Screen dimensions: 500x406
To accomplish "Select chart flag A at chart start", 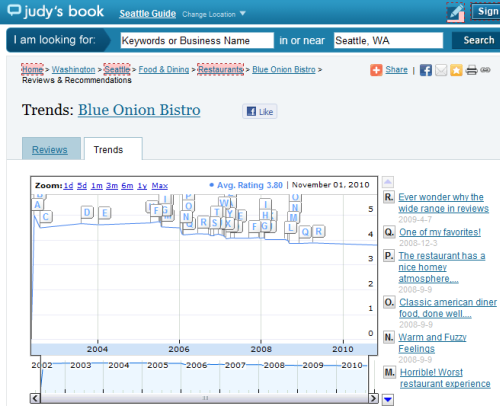I will 38,205.
